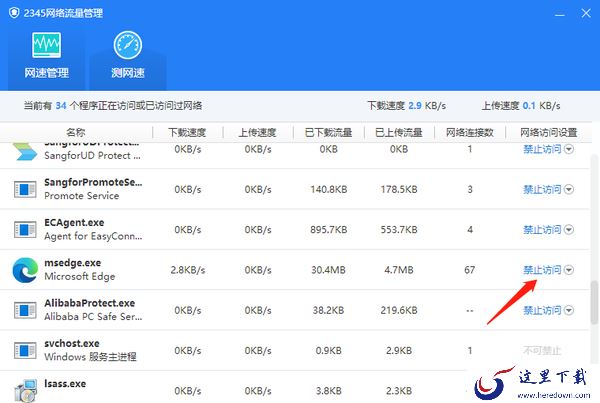
Task: Sort by 网络连接数 column header
Action: click(470, 132)
